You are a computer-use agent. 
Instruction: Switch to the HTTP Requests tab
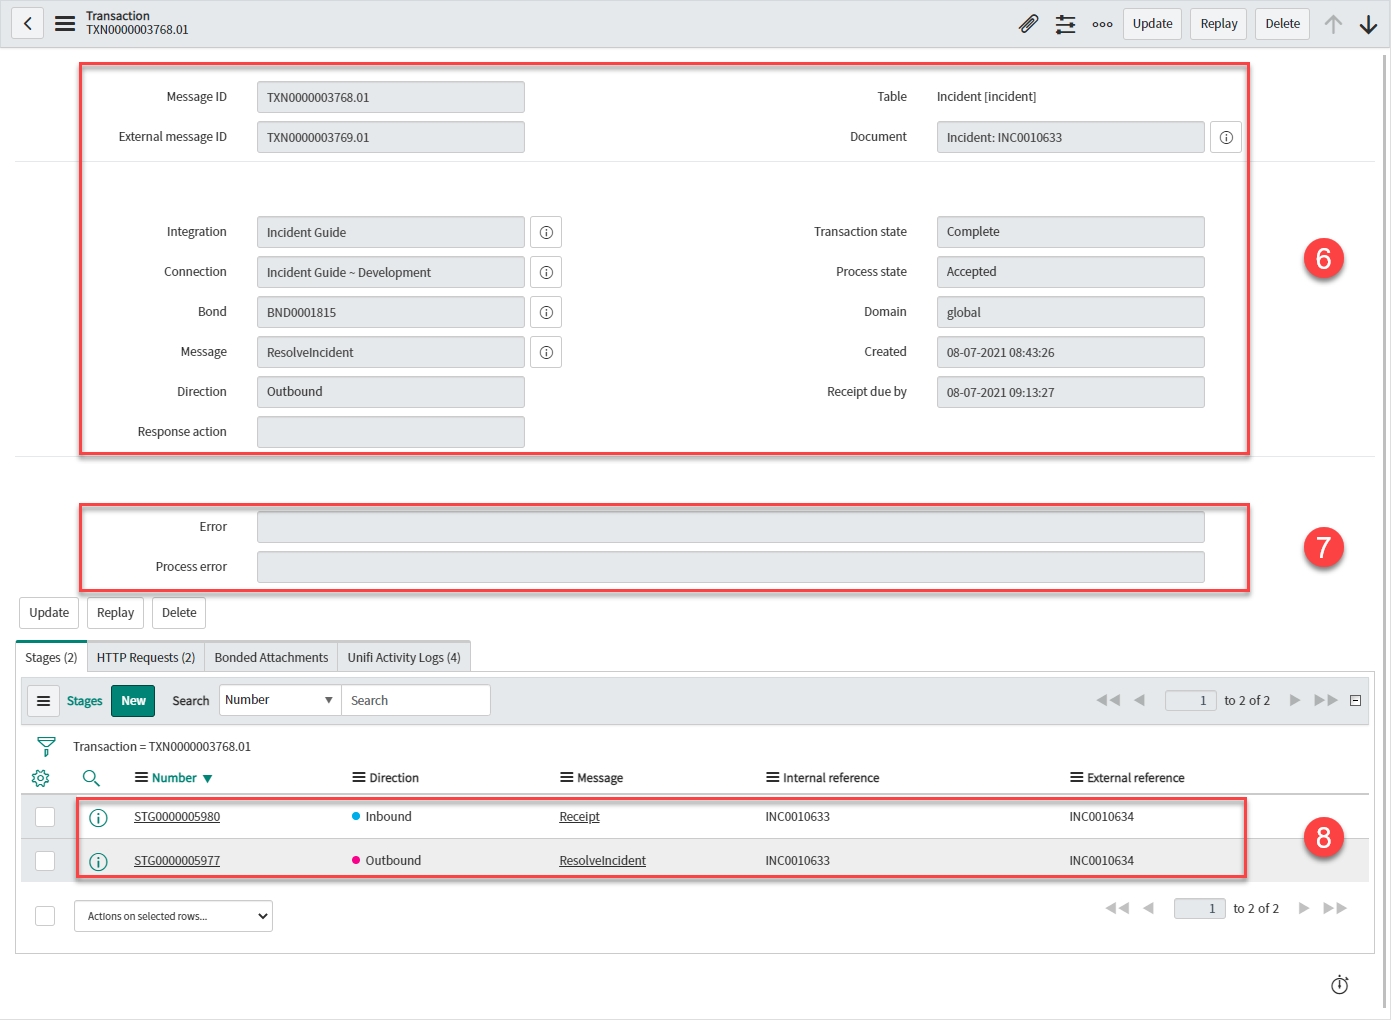146,657
